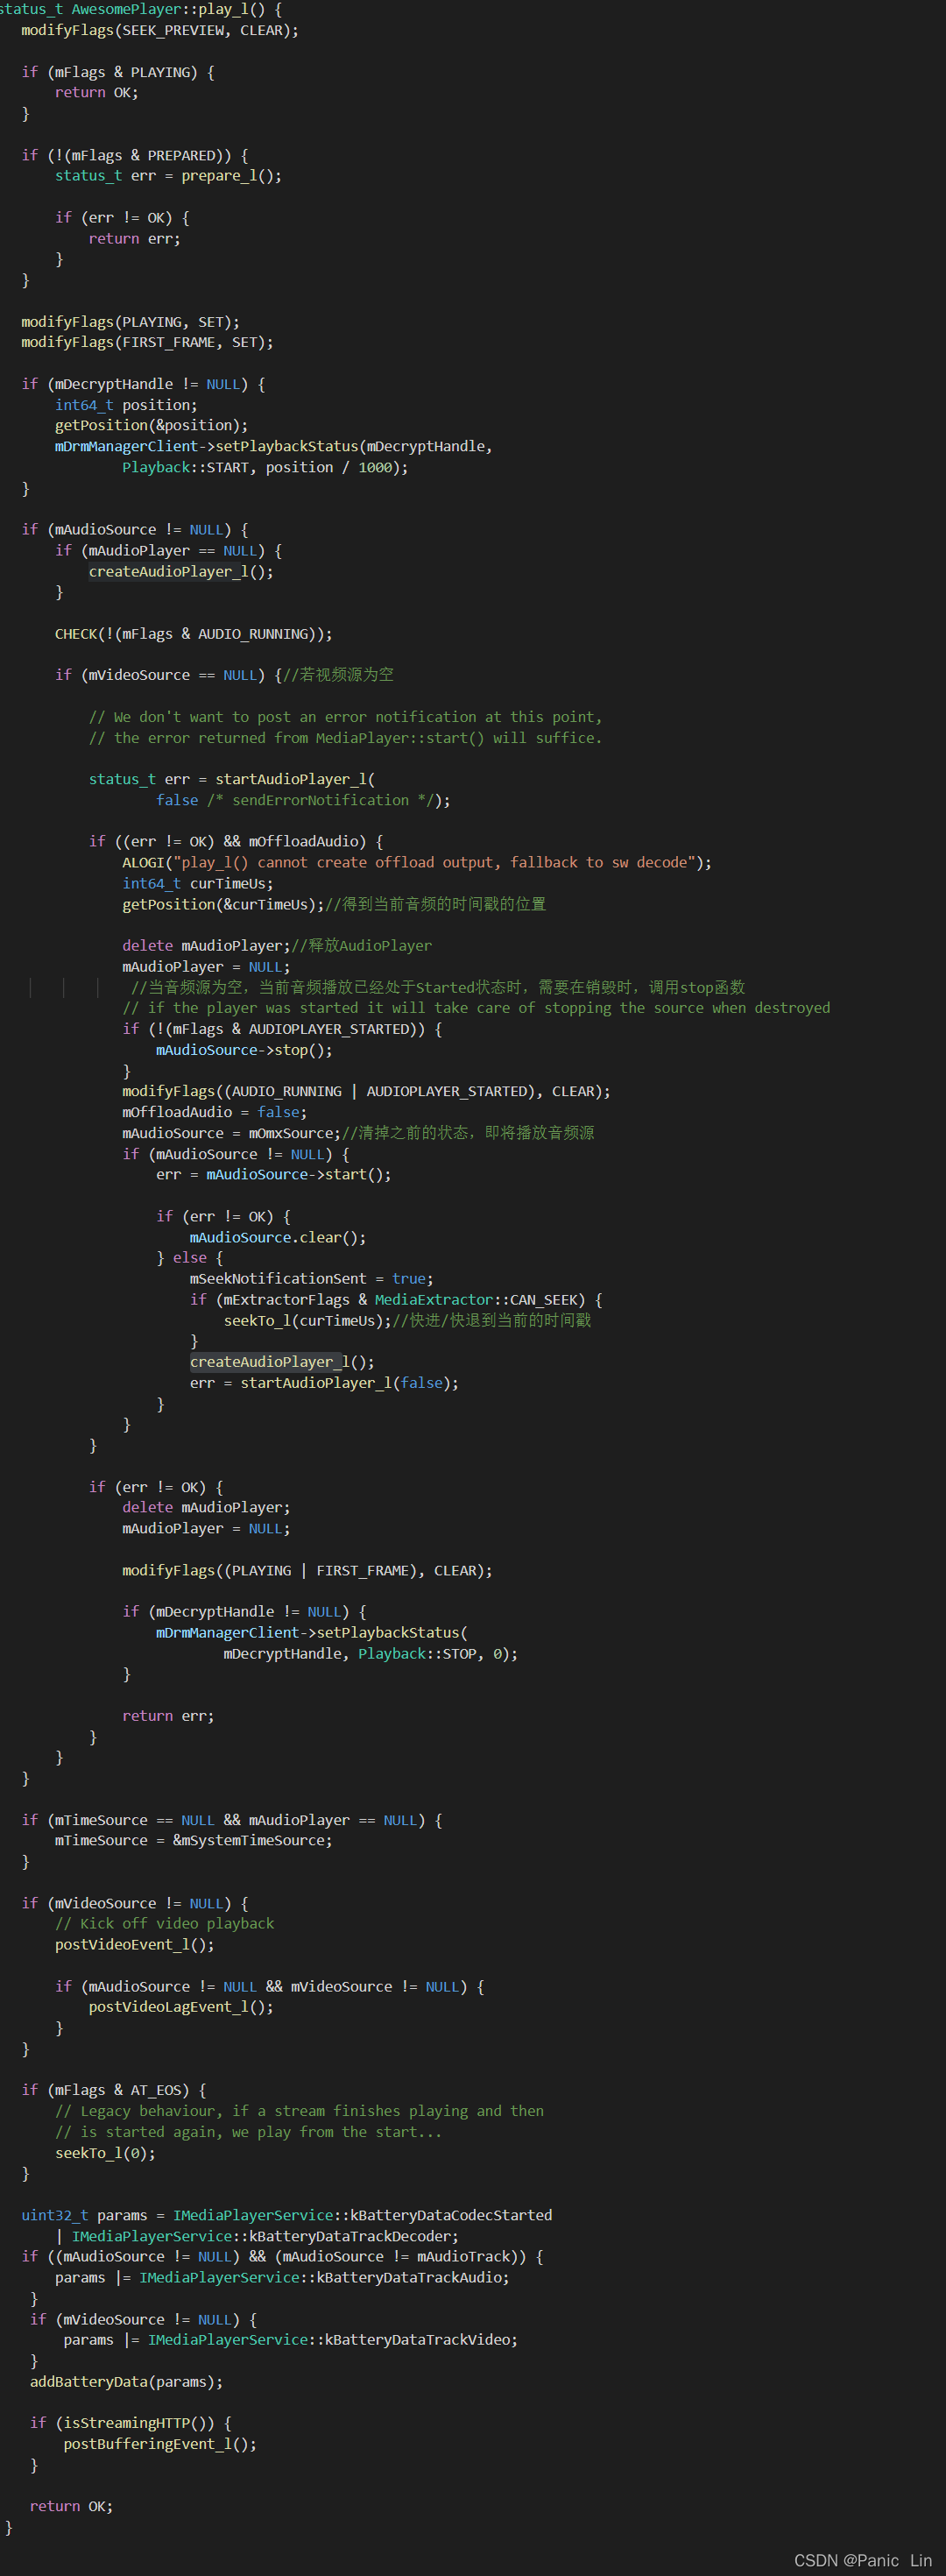Click the 'if (mFlags & PLAYING) {' condition
Screen dimensions: 946x2576
coord(118,72)
